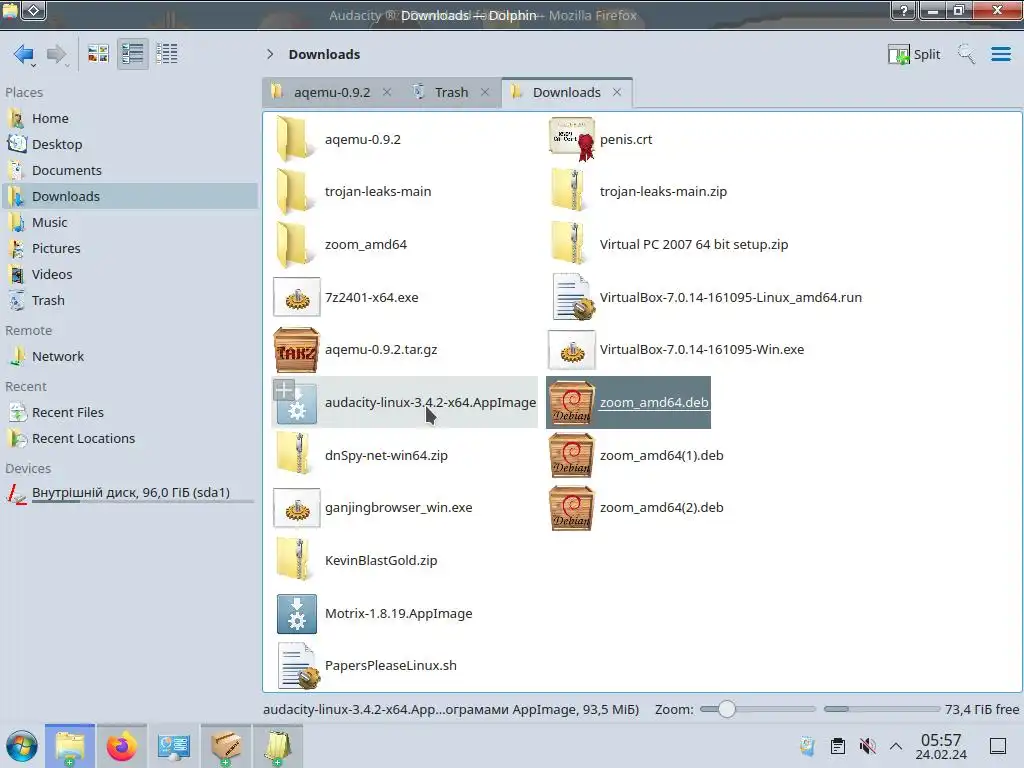Select audacity-linux-3.4.2-x64.AppImage file name
Viewport: 1024px width, 768px height.
(x=430, y=402)
